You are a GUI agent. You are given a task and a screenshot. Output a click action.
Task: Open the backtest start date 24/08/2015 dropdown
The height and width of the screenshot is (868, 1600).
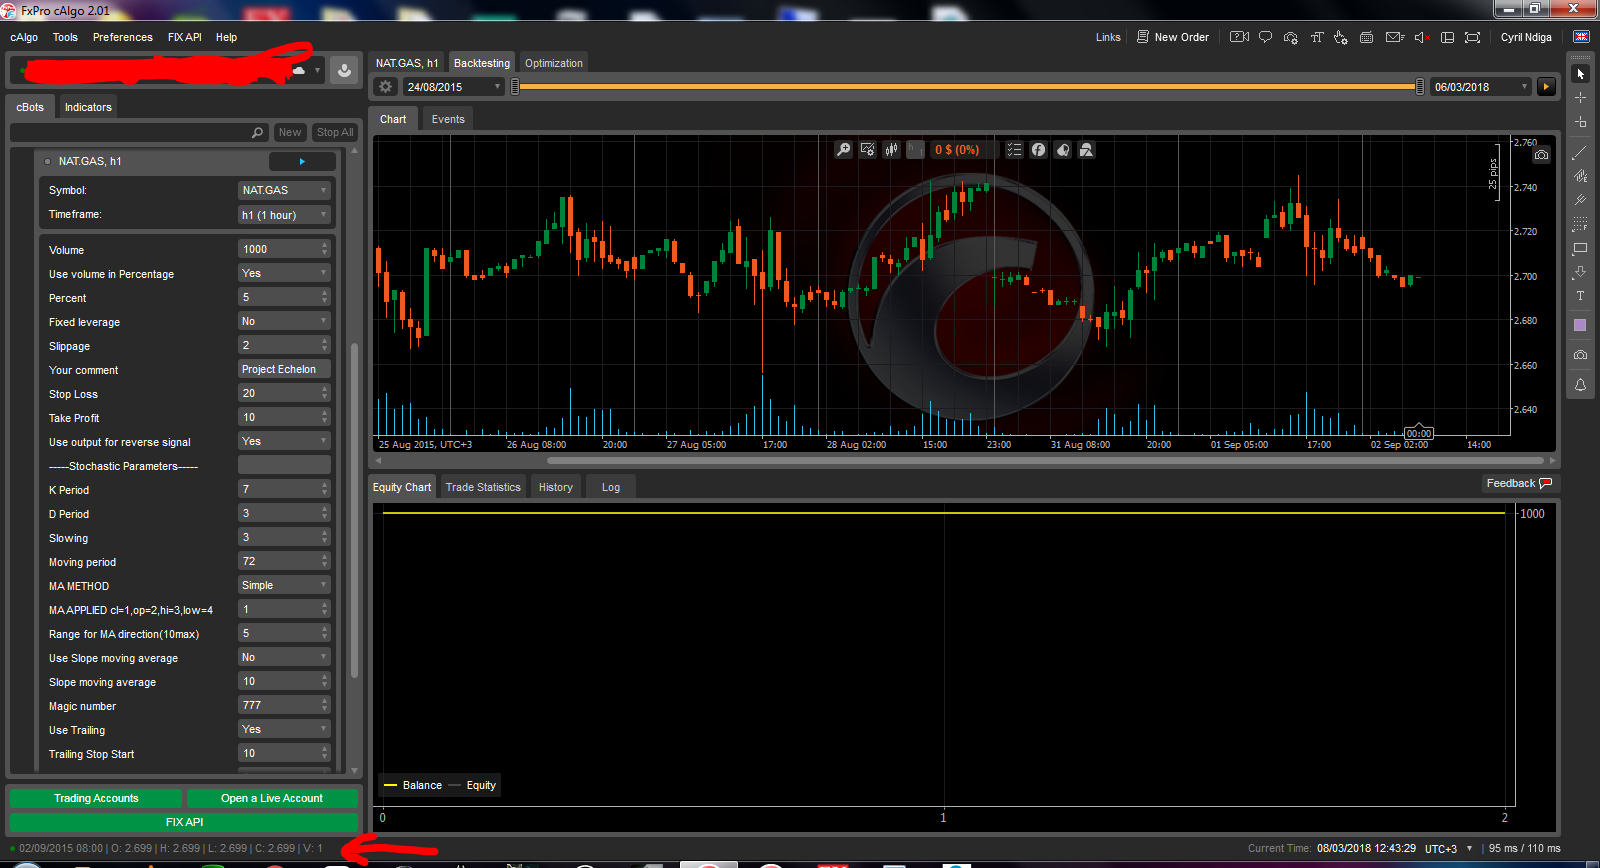[x=453, y=87]
